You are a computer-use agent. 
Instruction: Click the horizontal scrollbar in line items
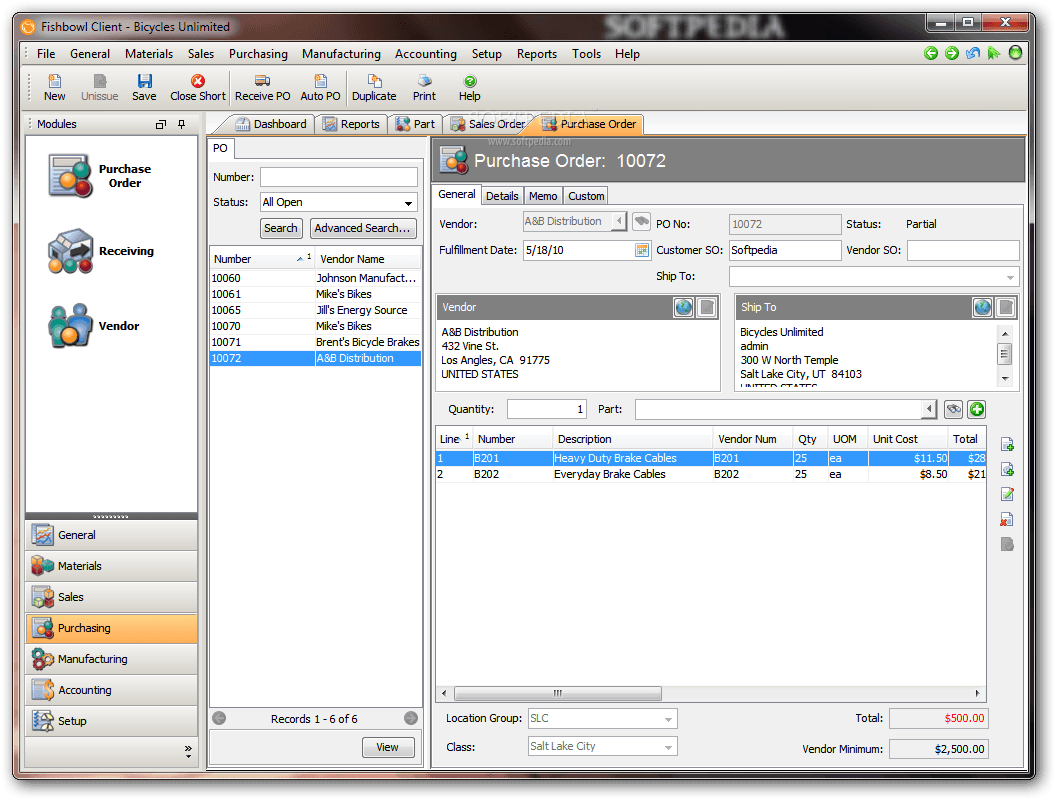tap(558, 693)
